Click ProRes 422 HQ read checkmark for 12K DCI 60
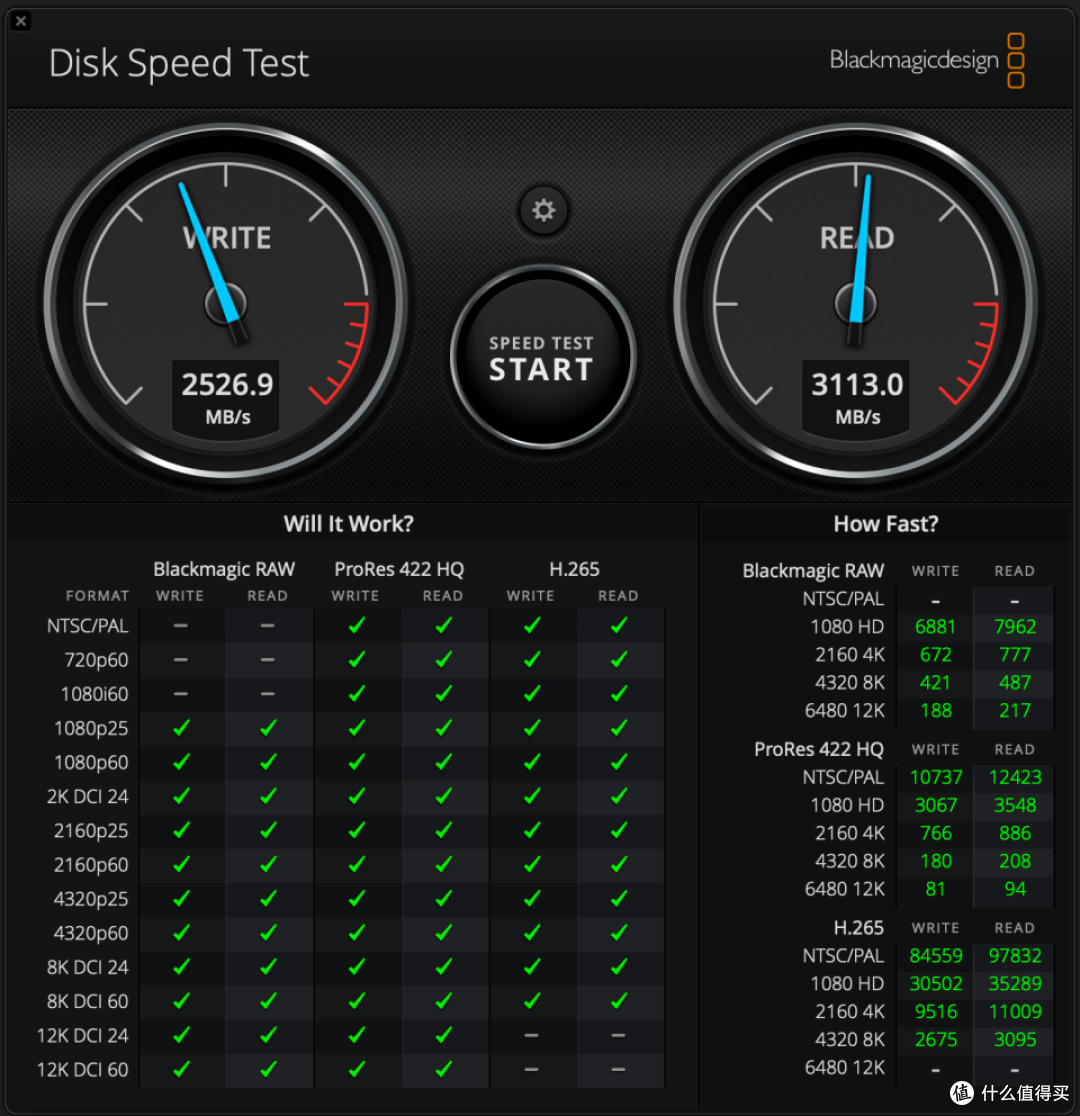The image size is (1080, 1116). coord(444,1069)
